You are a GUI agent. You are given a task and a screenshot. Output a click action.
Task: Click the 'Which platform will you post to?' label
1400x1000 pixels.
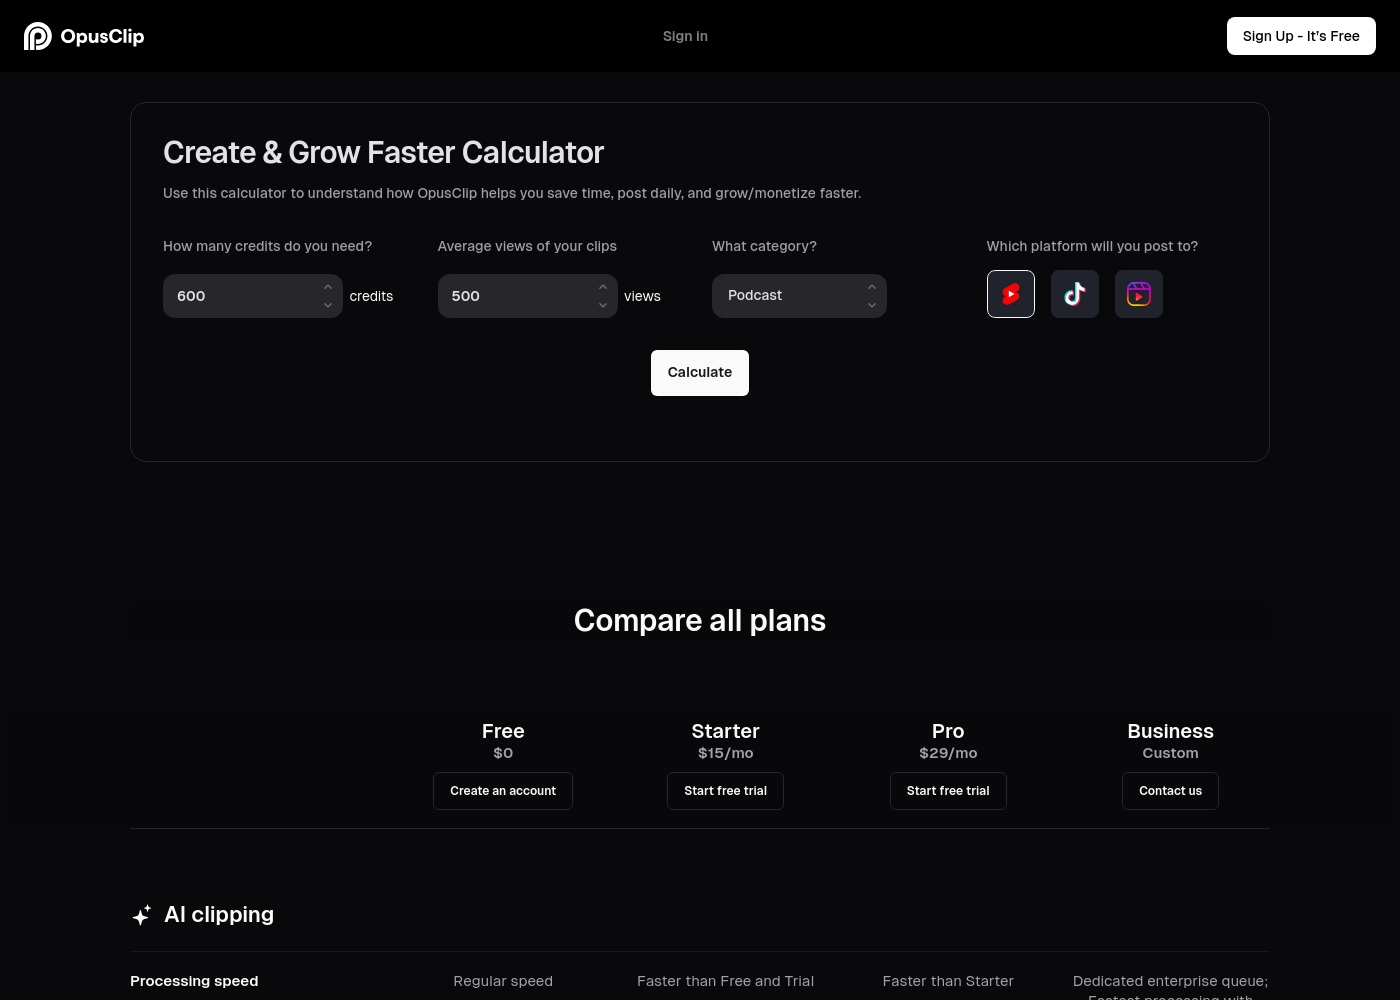point(1092,246)
